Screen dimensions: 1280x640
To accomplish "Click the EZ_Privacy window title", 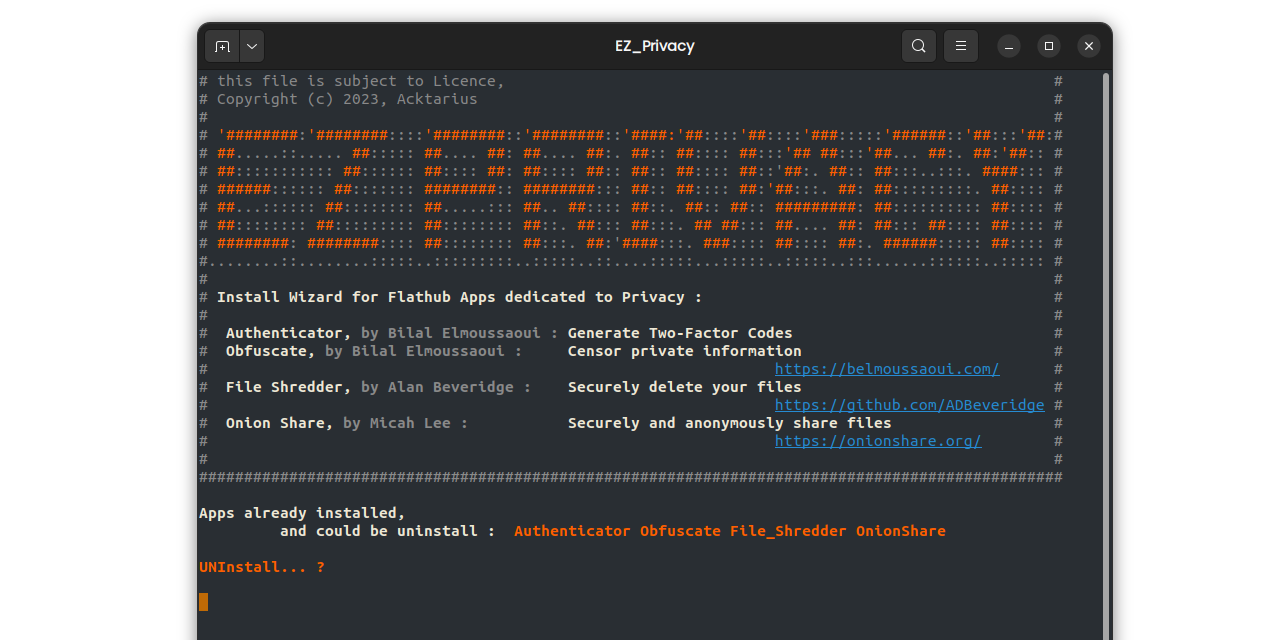I will pyautogui.click(x=655, y=46).
